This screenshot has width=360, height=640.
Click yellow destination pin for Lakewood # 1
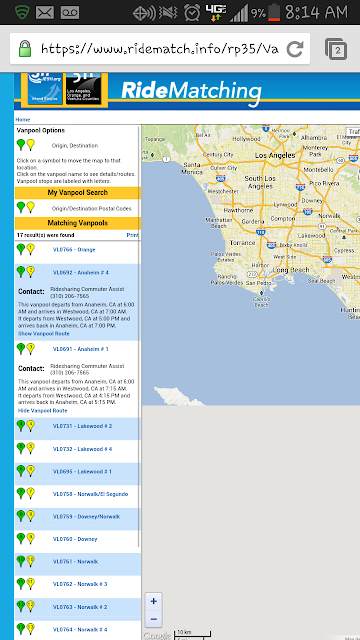[x=31, y=471]
